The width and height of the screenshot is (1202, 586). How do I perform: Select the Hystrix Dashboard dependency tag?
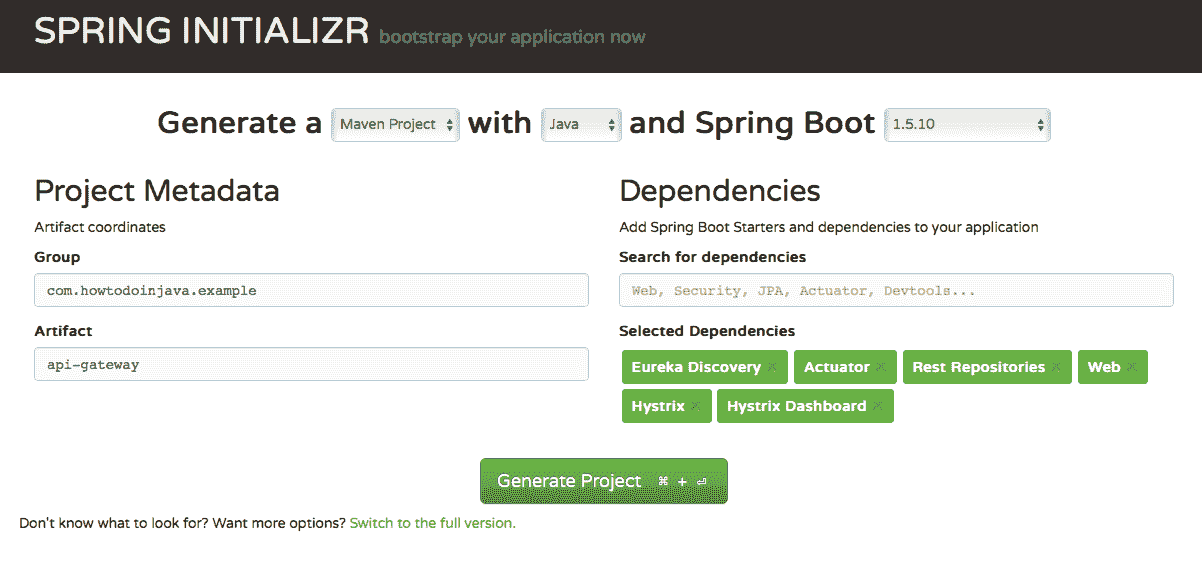point(805,406)
